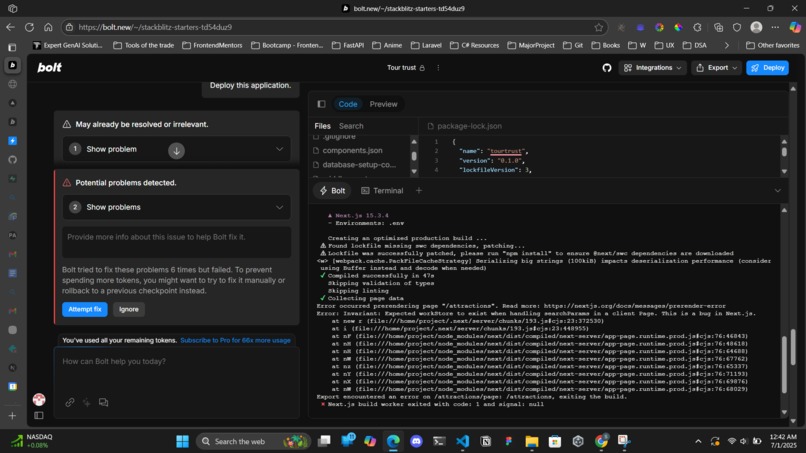Screen dimensions: 806x453
Task: Open File Explorer from taskbar
Action: [x=532, y=441]
